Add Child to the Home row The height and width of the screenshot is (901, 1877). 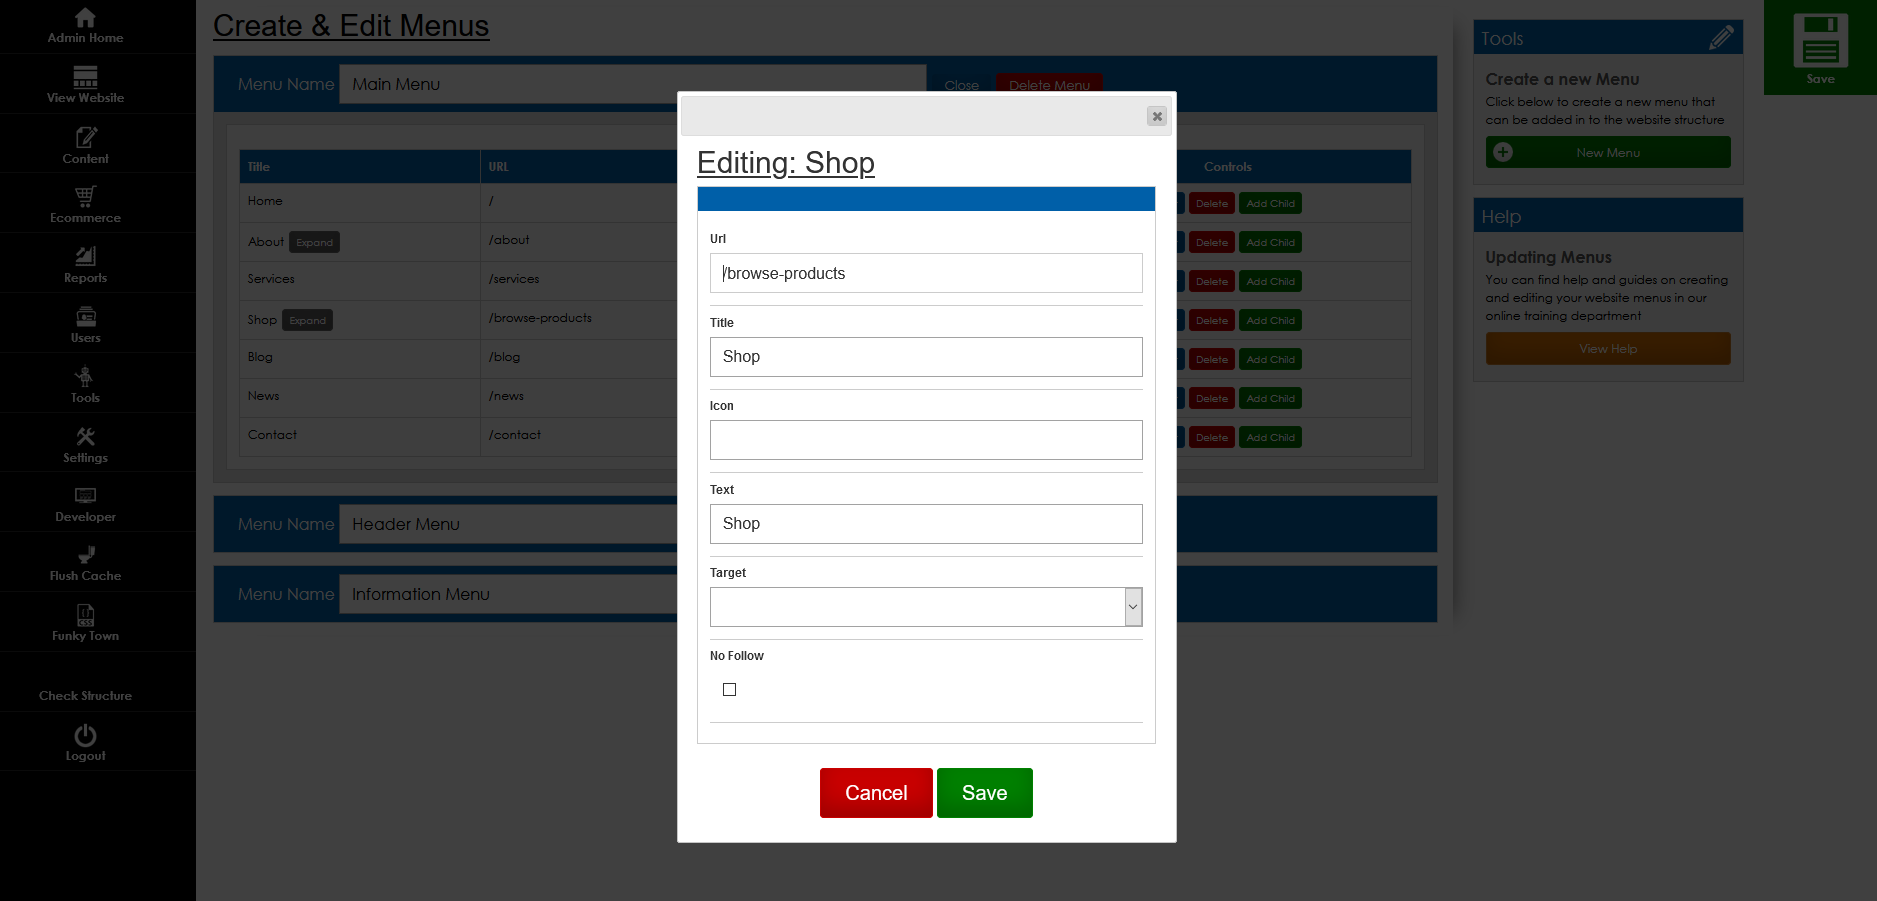point(1270,203)
